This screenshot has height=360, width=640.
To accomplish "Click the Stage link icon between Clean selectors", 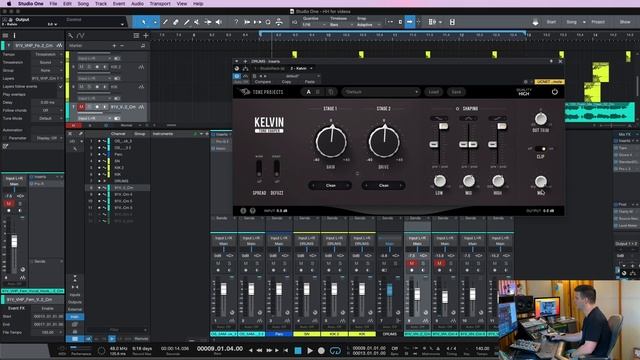I will (357, 173).
